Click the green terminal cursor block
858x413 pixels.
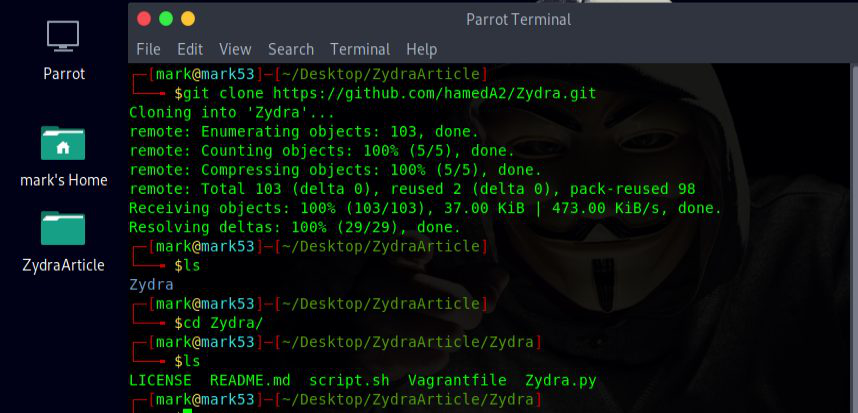187,410
